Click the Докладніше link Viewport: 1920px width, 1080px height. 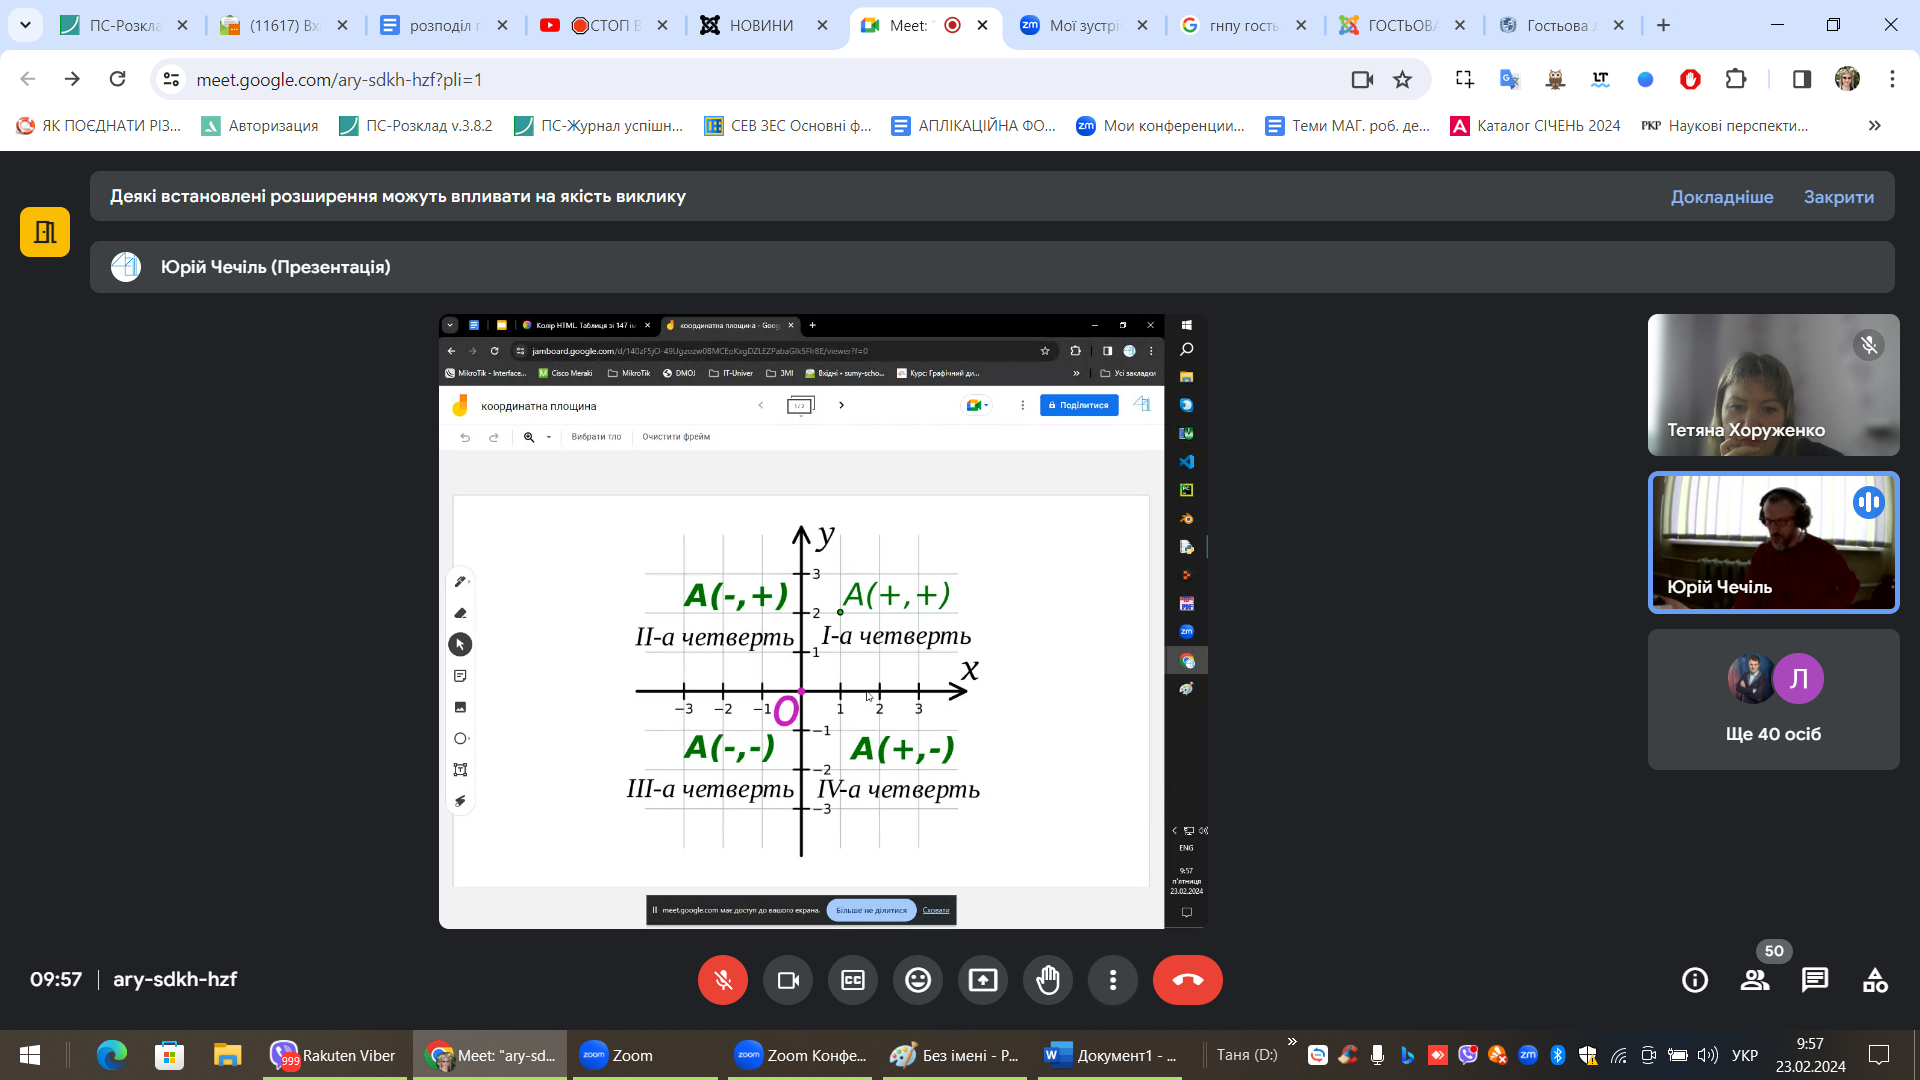(x=1722, y=197)
